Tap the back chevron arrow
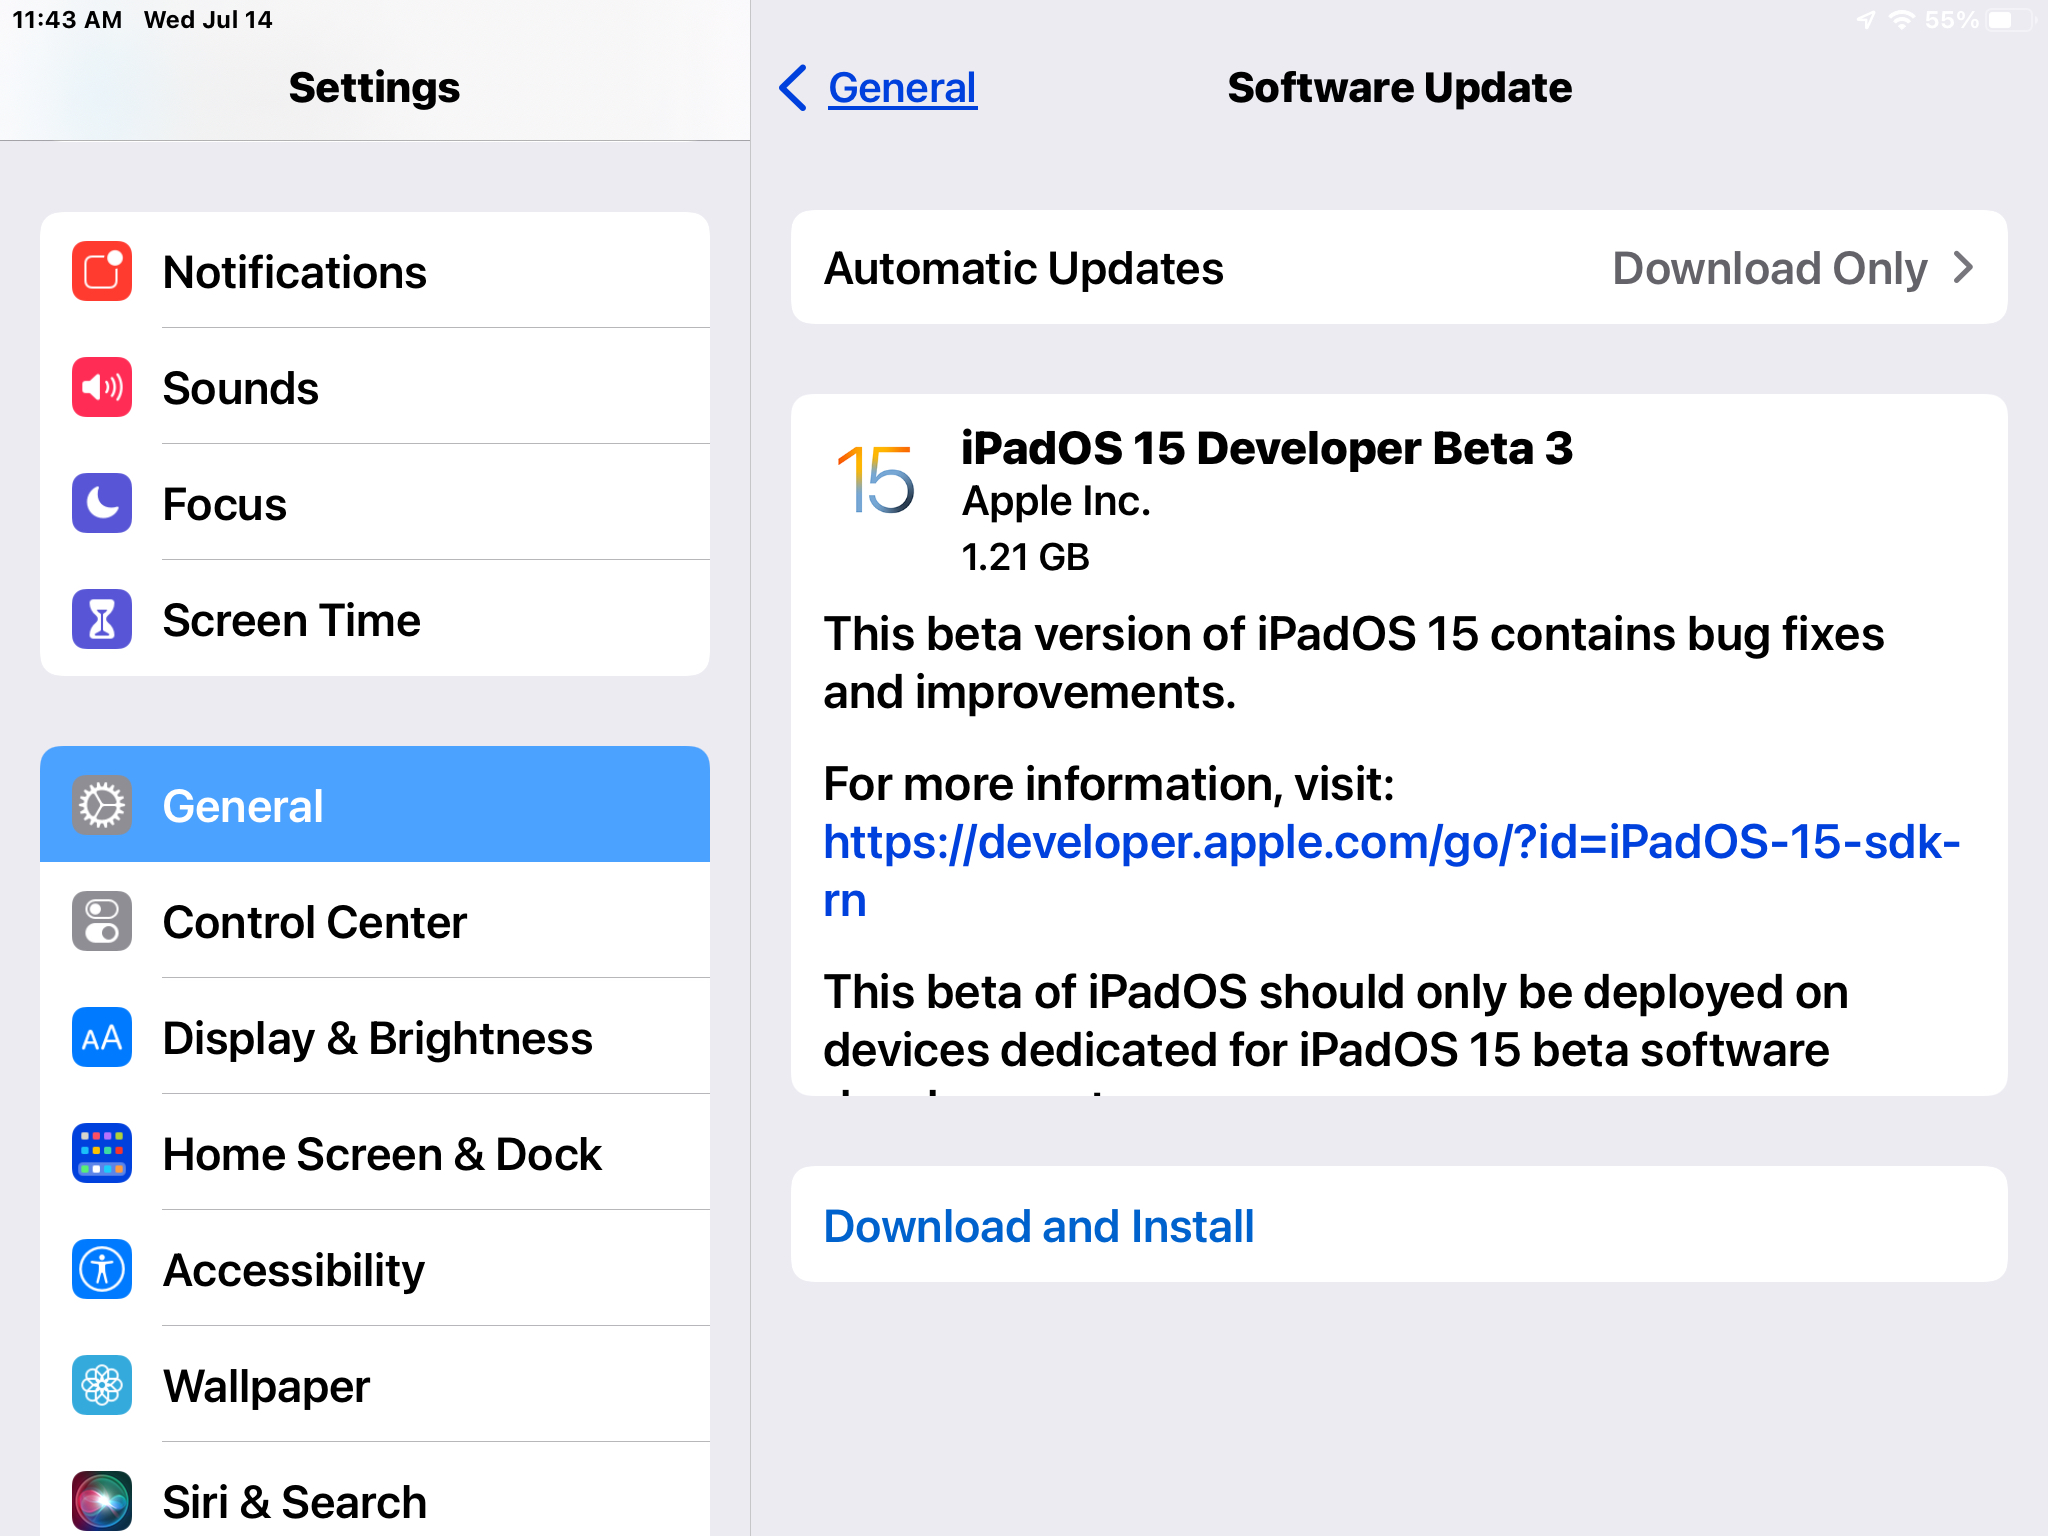This screenshot has width=2048, height=1536. (x=792, y=88)
